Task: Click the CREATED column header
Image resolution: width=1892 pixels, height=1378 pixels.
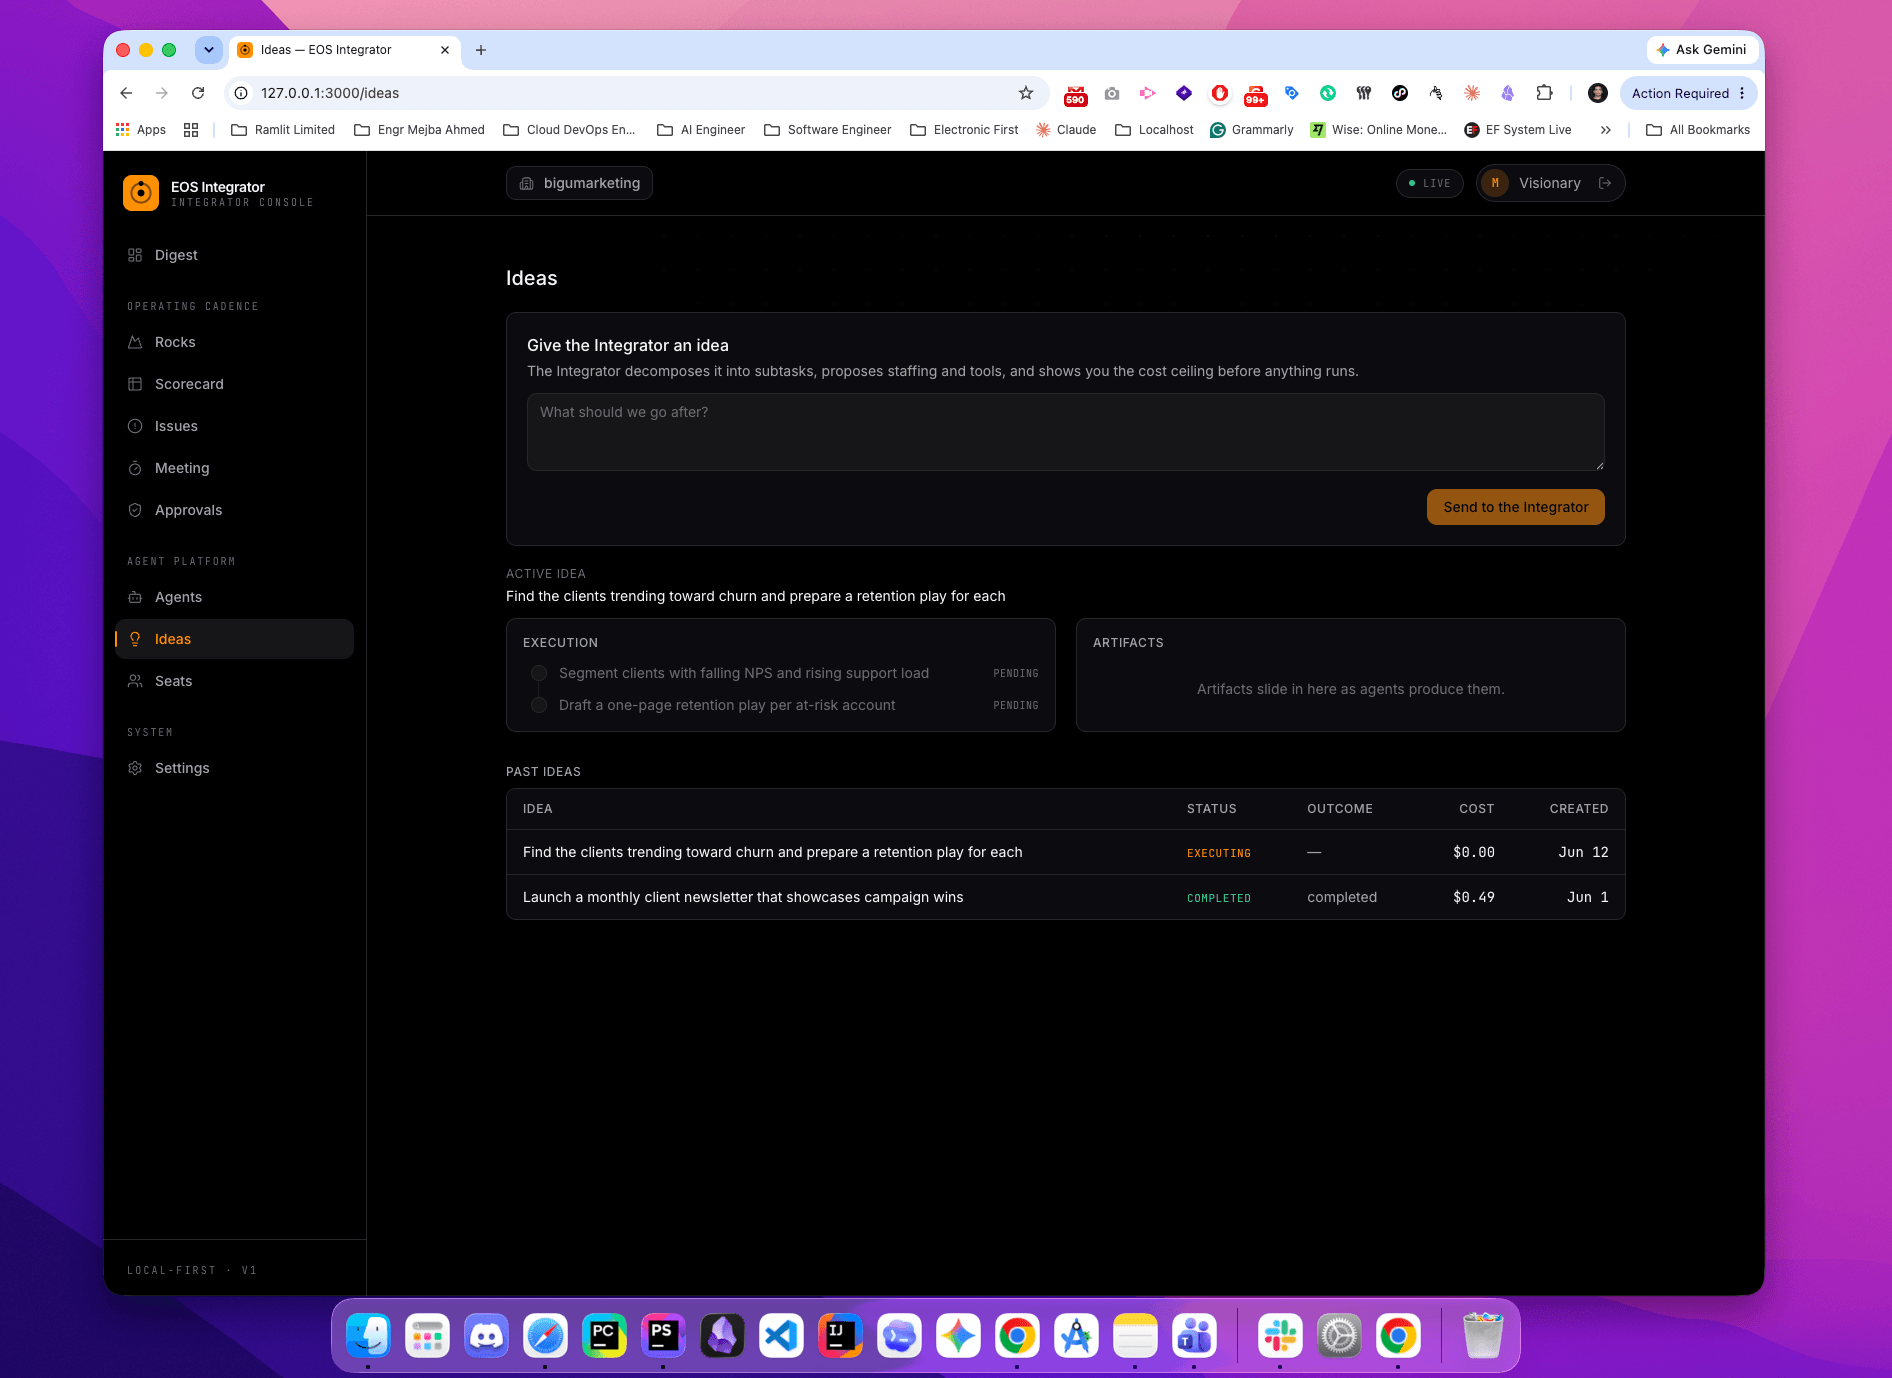Action: click(1578, 809)
